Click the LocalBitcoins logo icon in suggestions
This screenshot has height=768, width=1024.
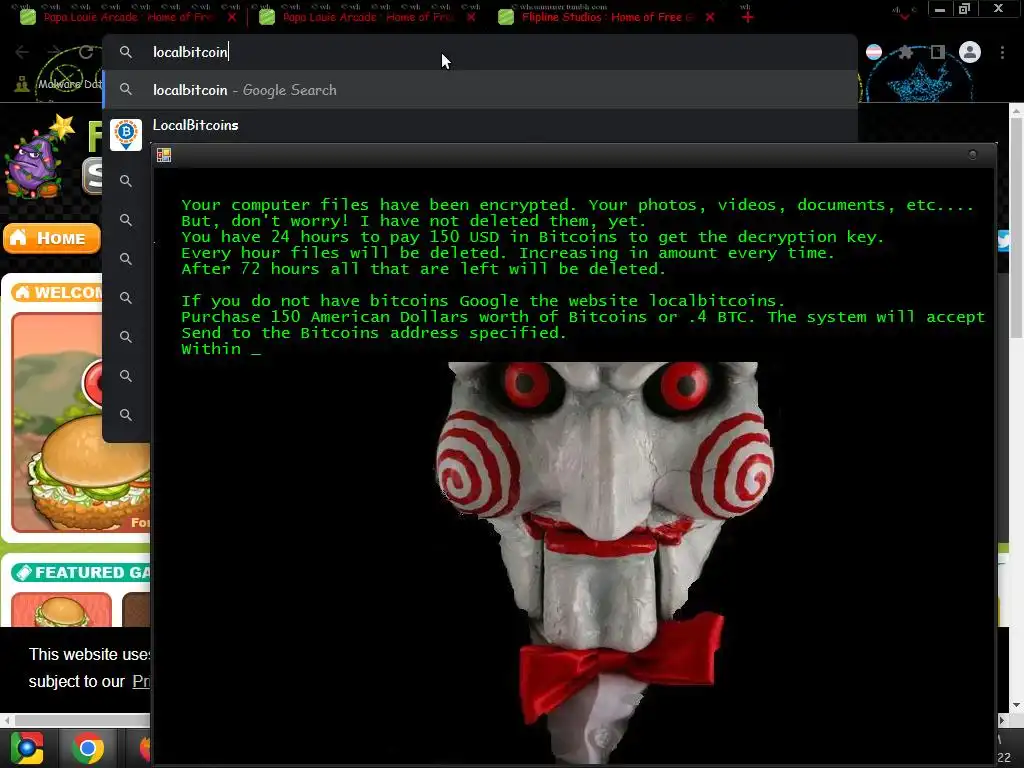pyautogui.click(x=126, y=134)
